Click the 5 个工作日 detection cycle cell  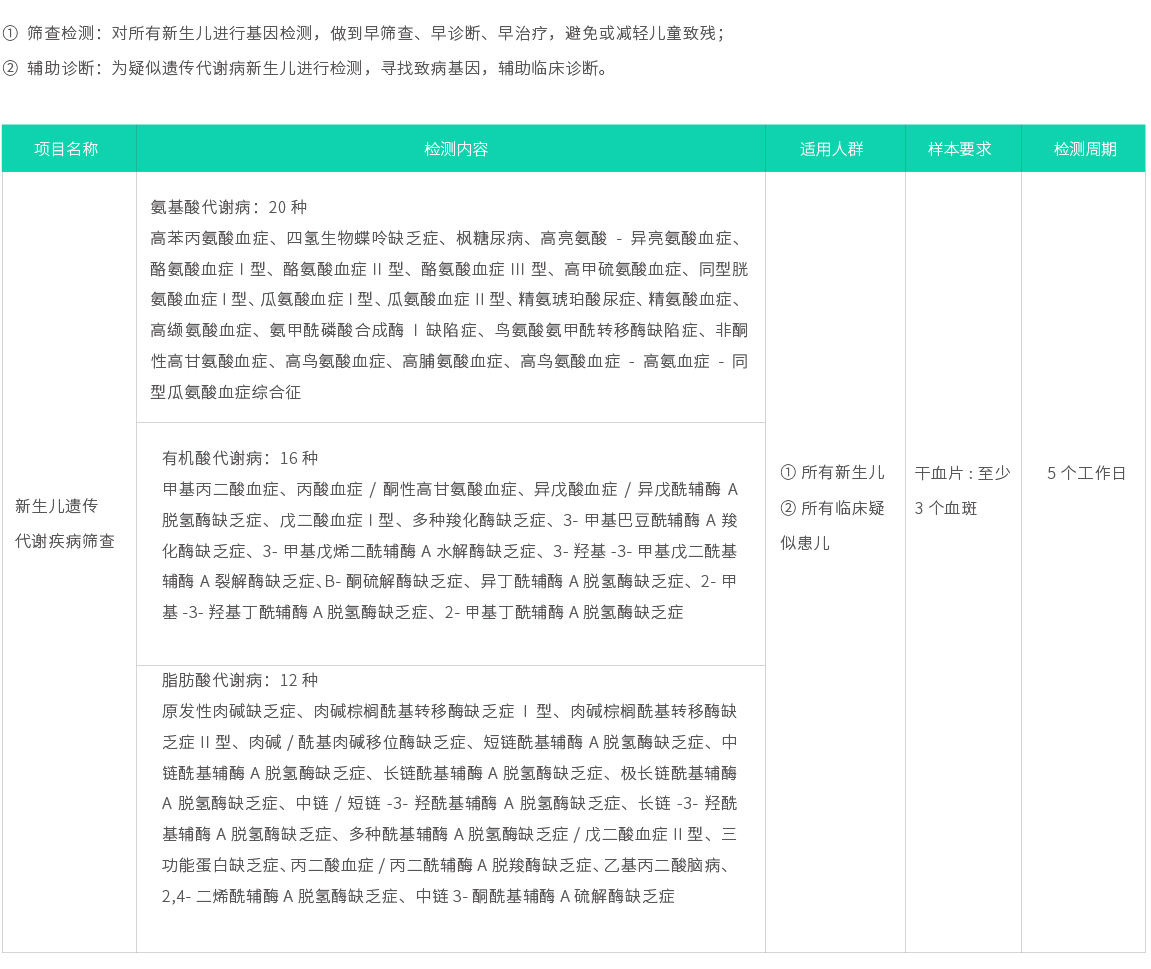coord(1085,474)
